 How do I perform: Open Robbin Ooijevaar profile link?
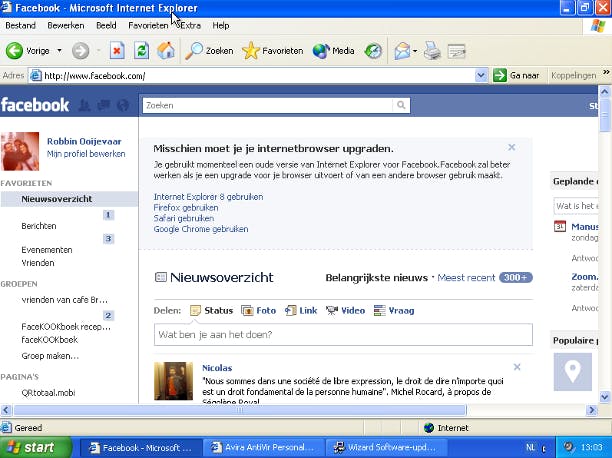click(x=84, y=141)
